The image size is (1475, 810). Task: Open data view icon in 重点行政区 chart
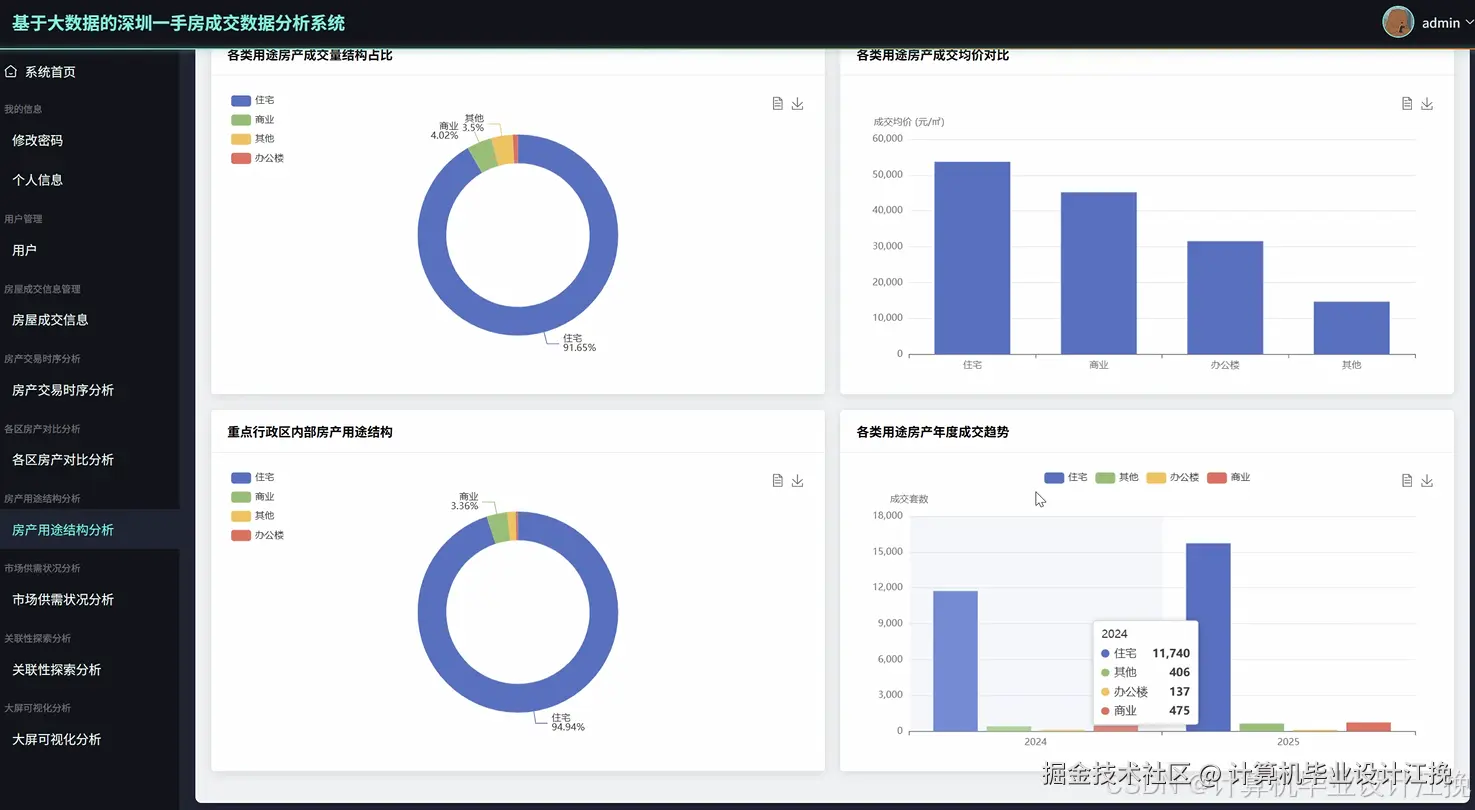coord(778,481)
